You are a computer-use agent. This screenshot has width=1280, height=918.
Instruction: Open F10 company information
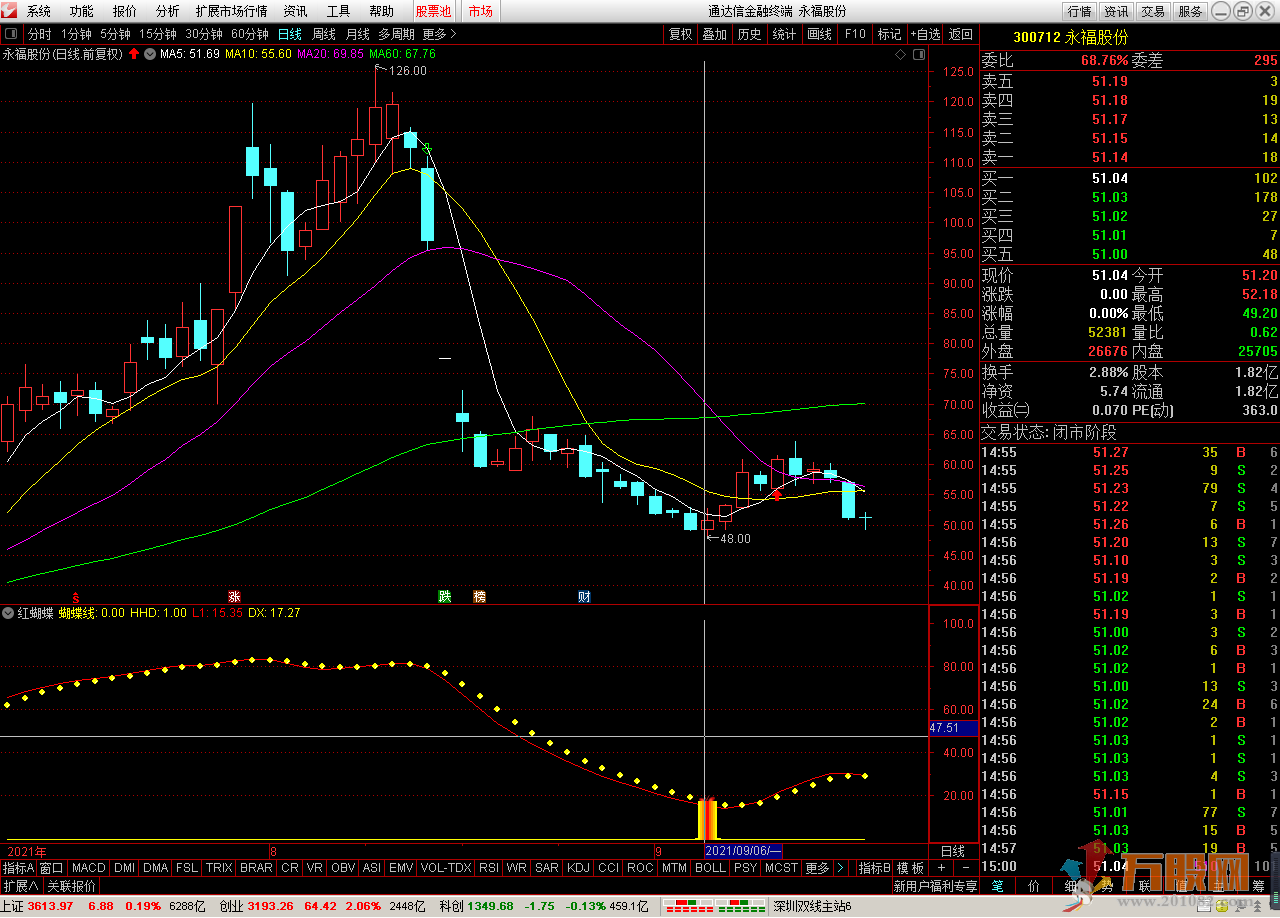pyautogui.click(x=855, y=34)
